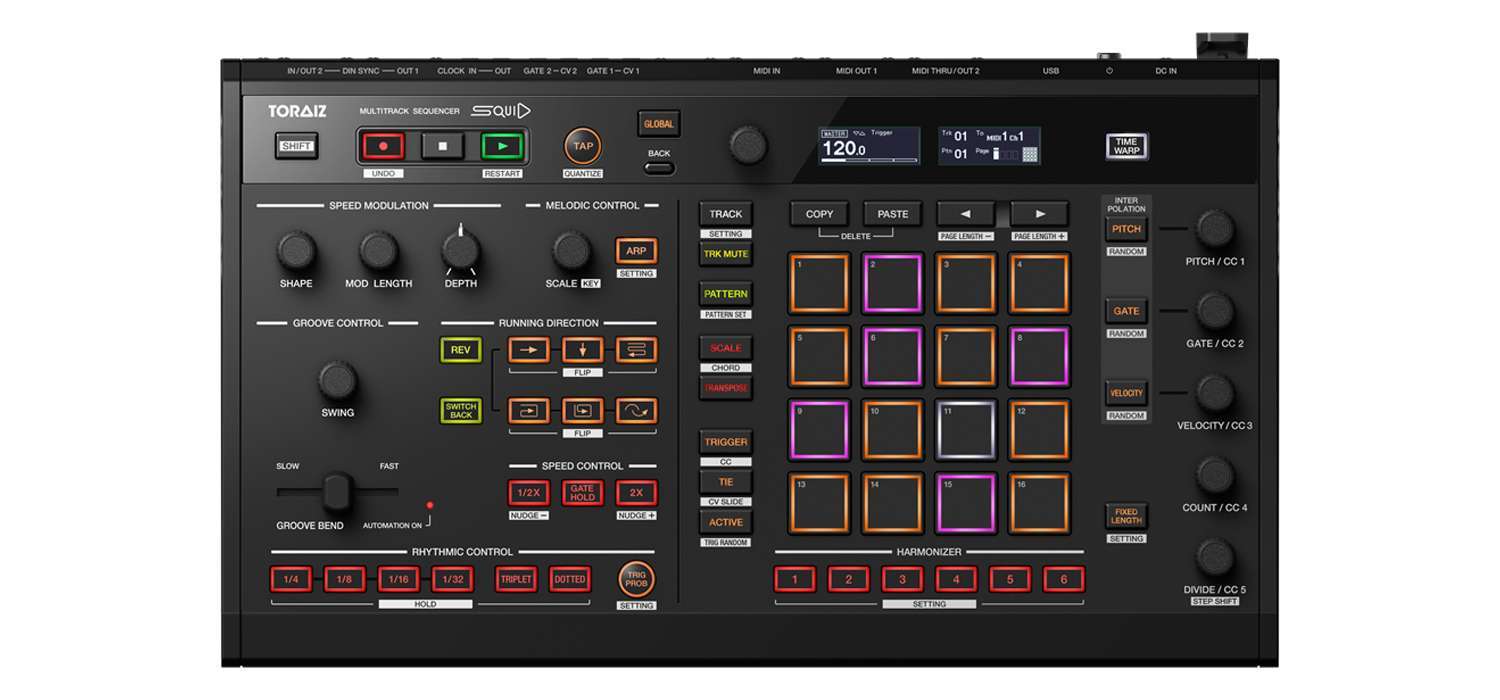The width and height of the screenshot is (1500, 700).
Task: Push the BACK button
Action: point(659,168)
